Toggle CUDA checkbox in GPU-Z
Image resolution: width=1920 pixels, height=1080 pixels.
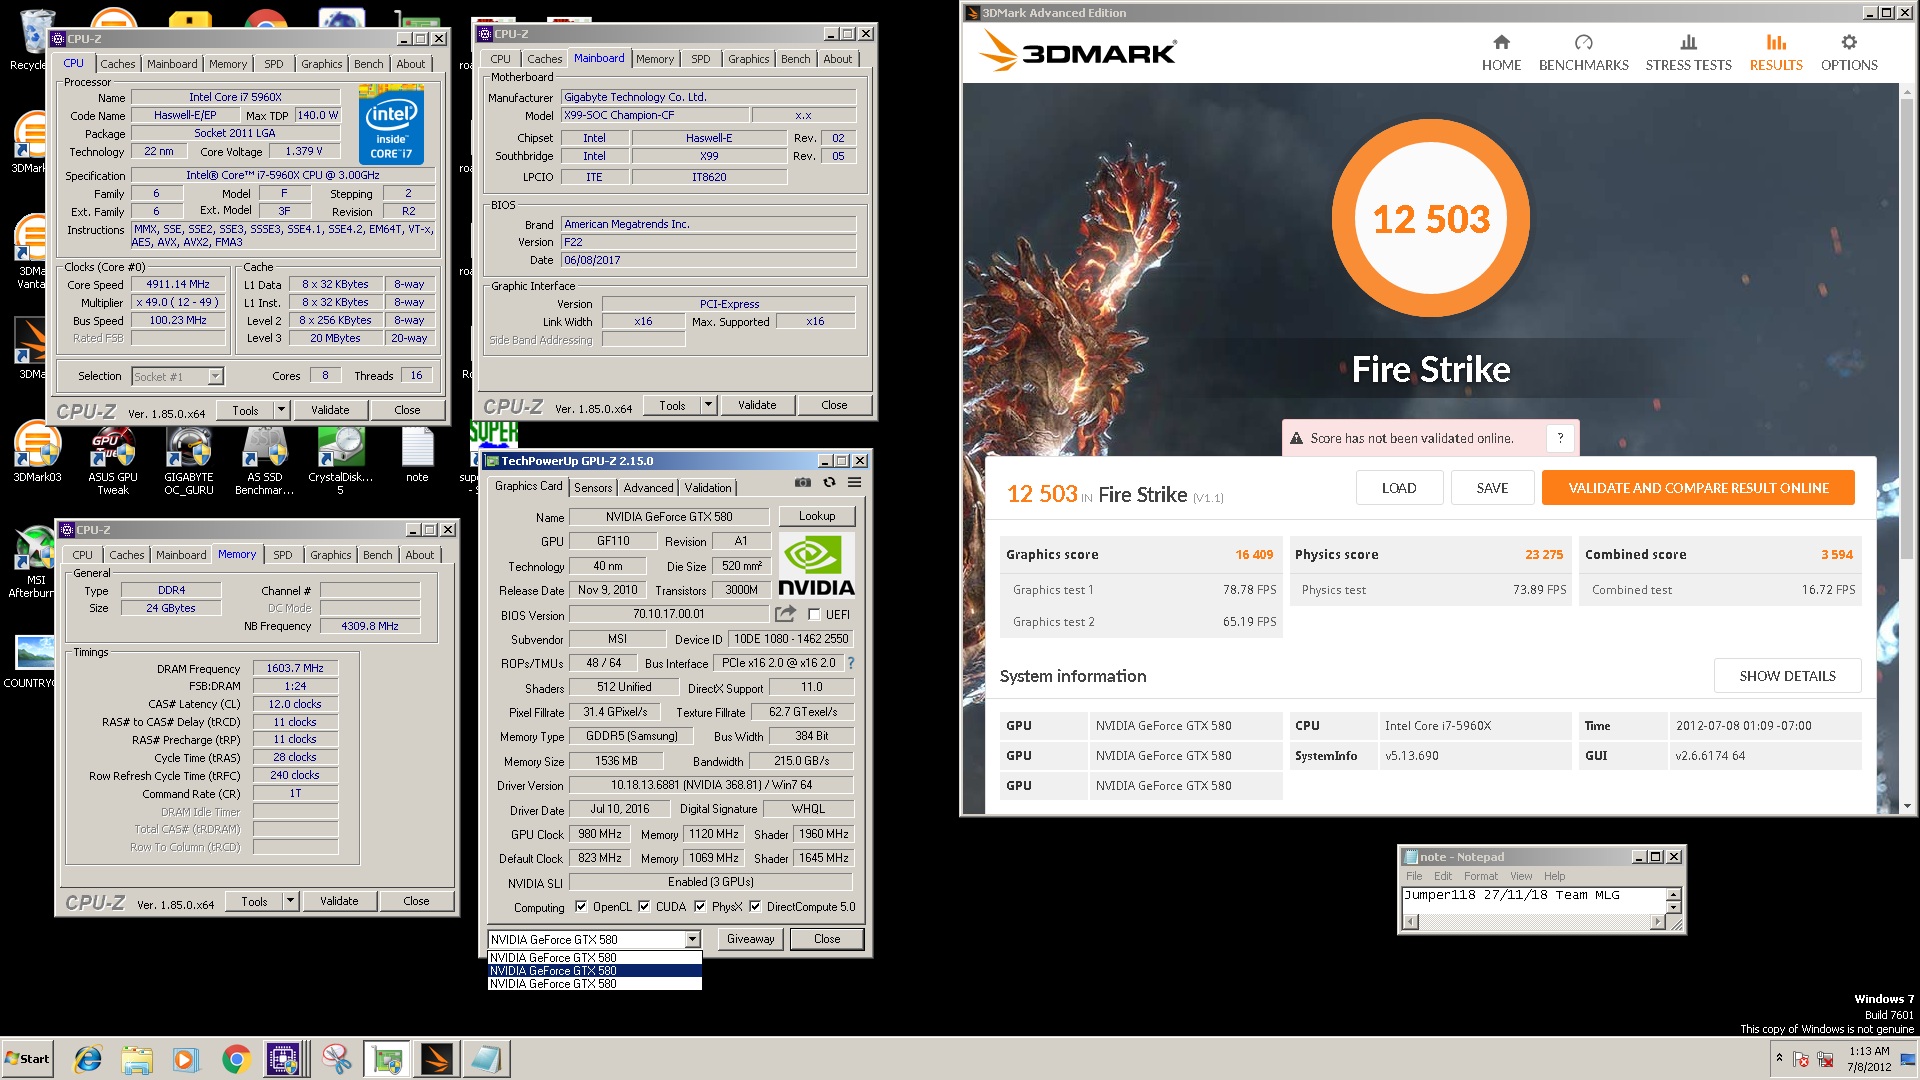(x=644, y=907)
